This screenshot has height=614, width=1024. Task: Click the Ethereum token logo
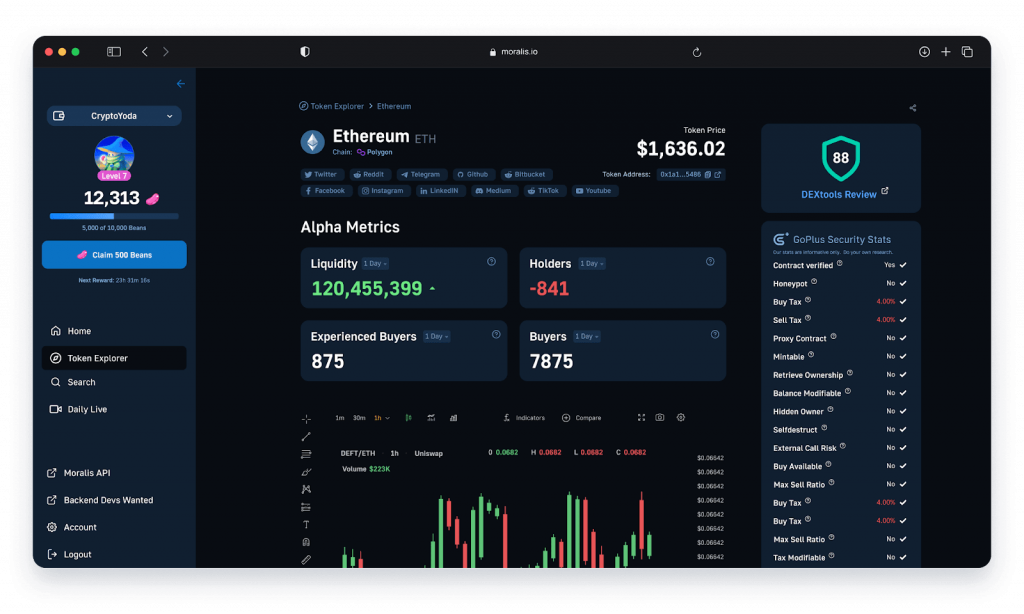pyautogui.click(x=313, y=142)
